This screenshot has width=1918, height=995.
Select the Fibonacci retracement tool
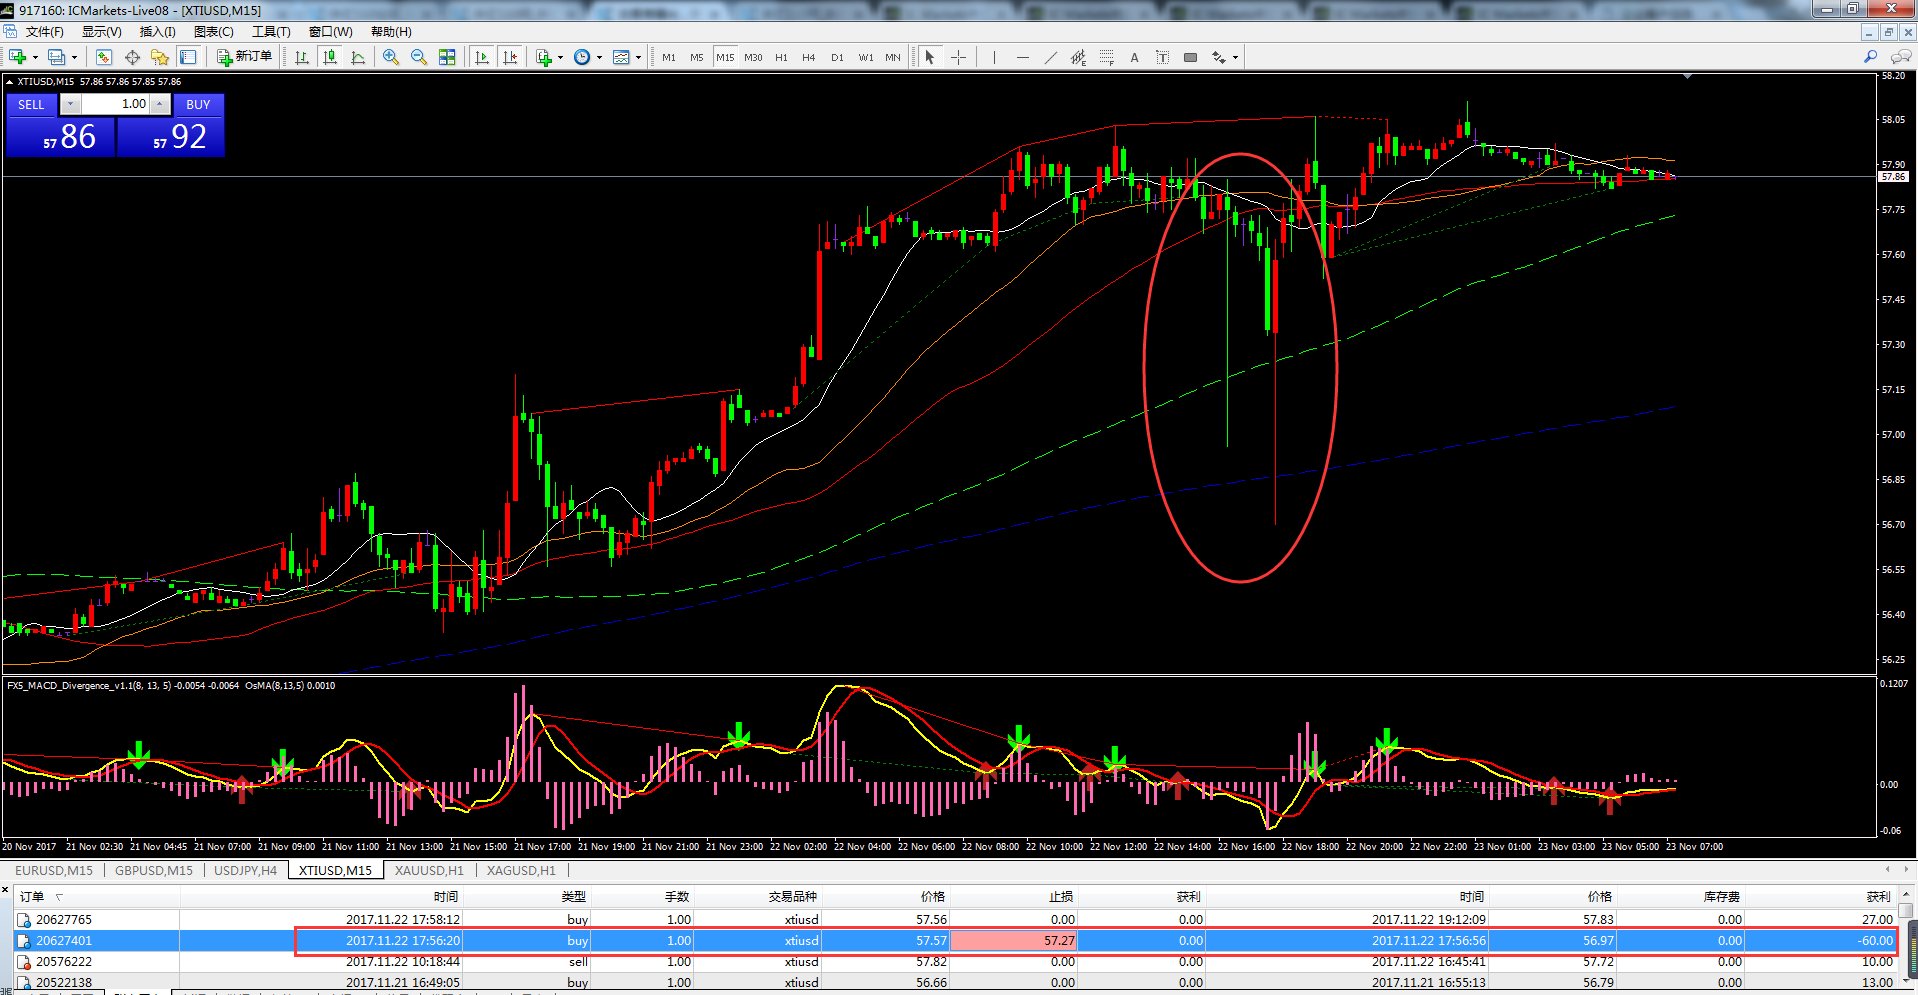[1106, 57]
